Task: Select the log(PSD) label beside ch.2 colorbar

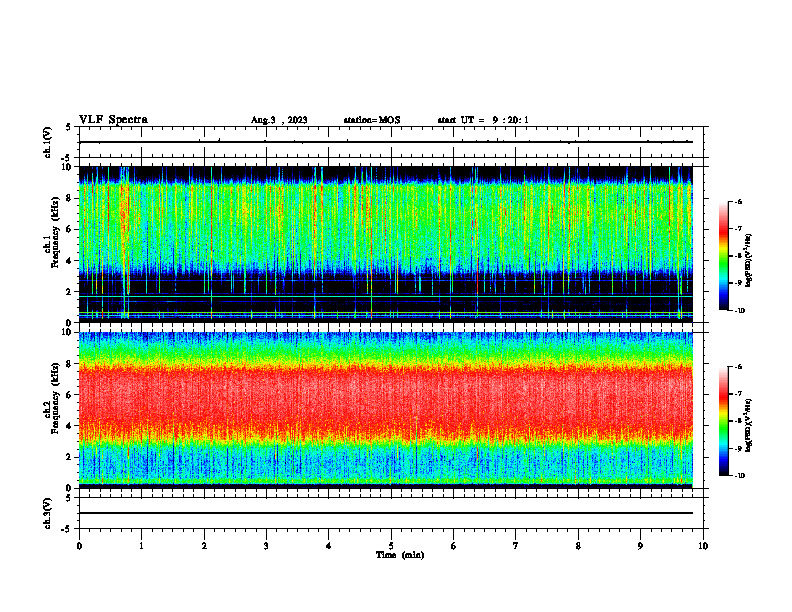Action: pyautogui.click(x=749, y=425)
